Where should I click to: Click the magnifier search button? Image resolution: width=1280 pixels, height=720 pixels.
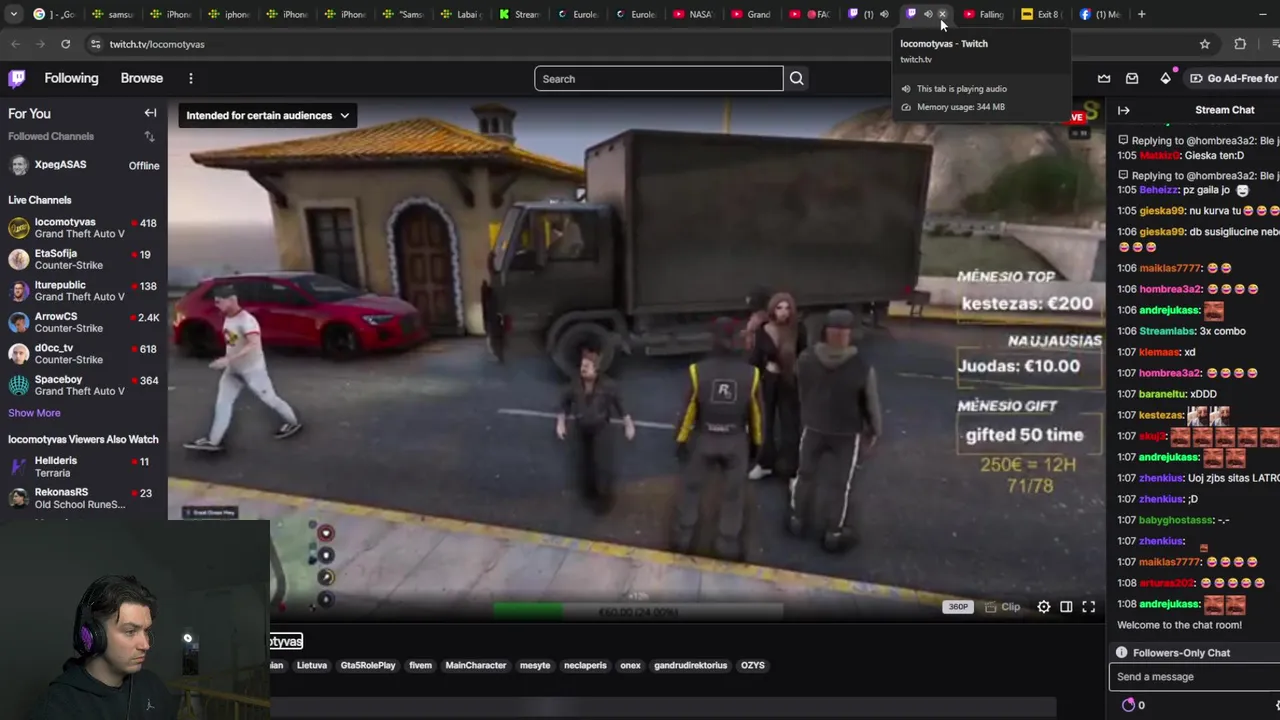point(796,79)
